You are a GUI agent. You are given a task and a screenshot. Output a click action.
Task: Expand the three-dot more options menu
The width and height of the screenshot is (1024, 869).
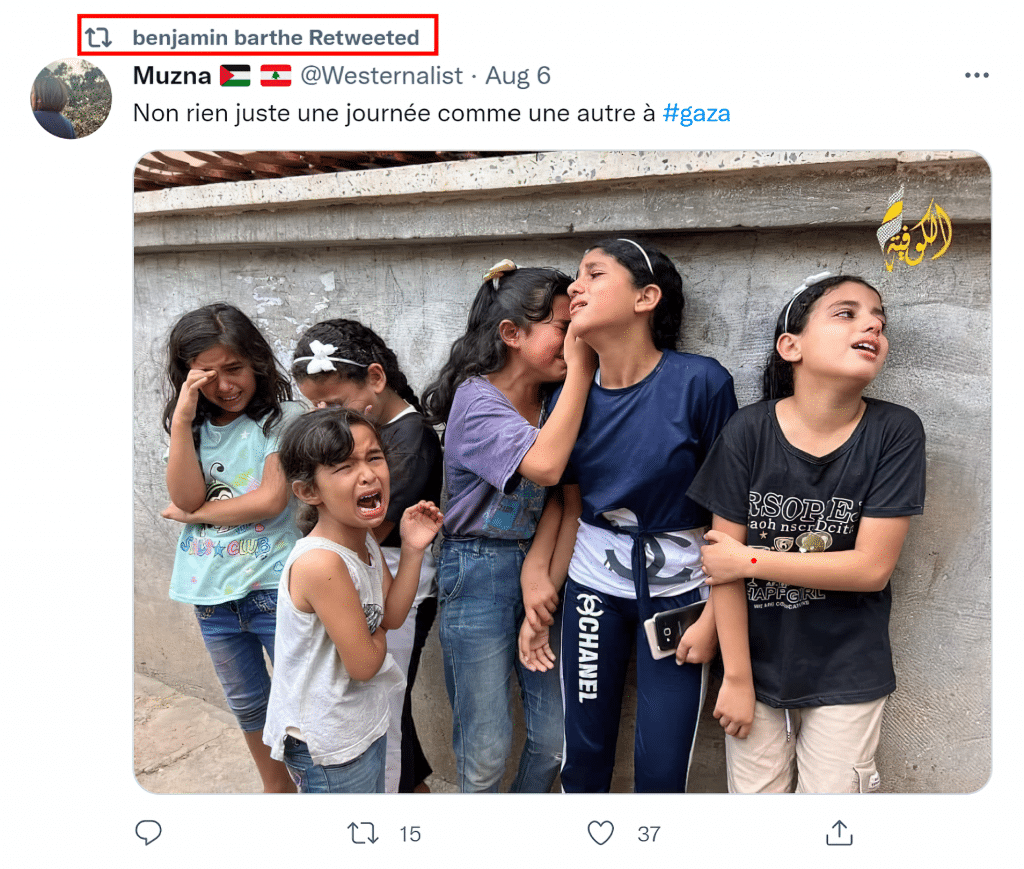pyautogui.click(x=976, y=76)
